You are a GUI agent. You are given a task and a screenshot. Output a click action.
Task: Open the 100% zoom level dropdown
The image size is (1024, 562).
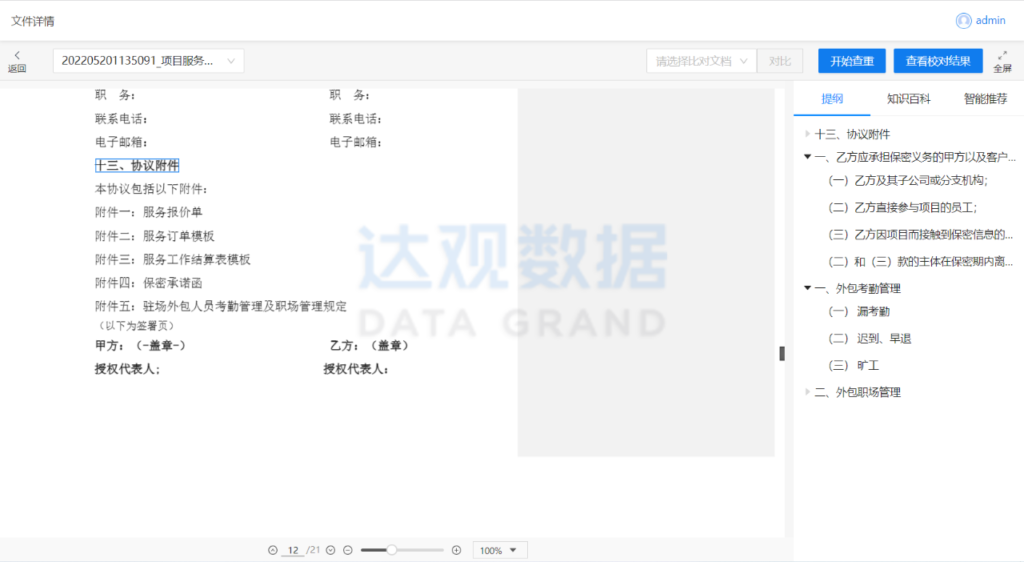point(499,550)
